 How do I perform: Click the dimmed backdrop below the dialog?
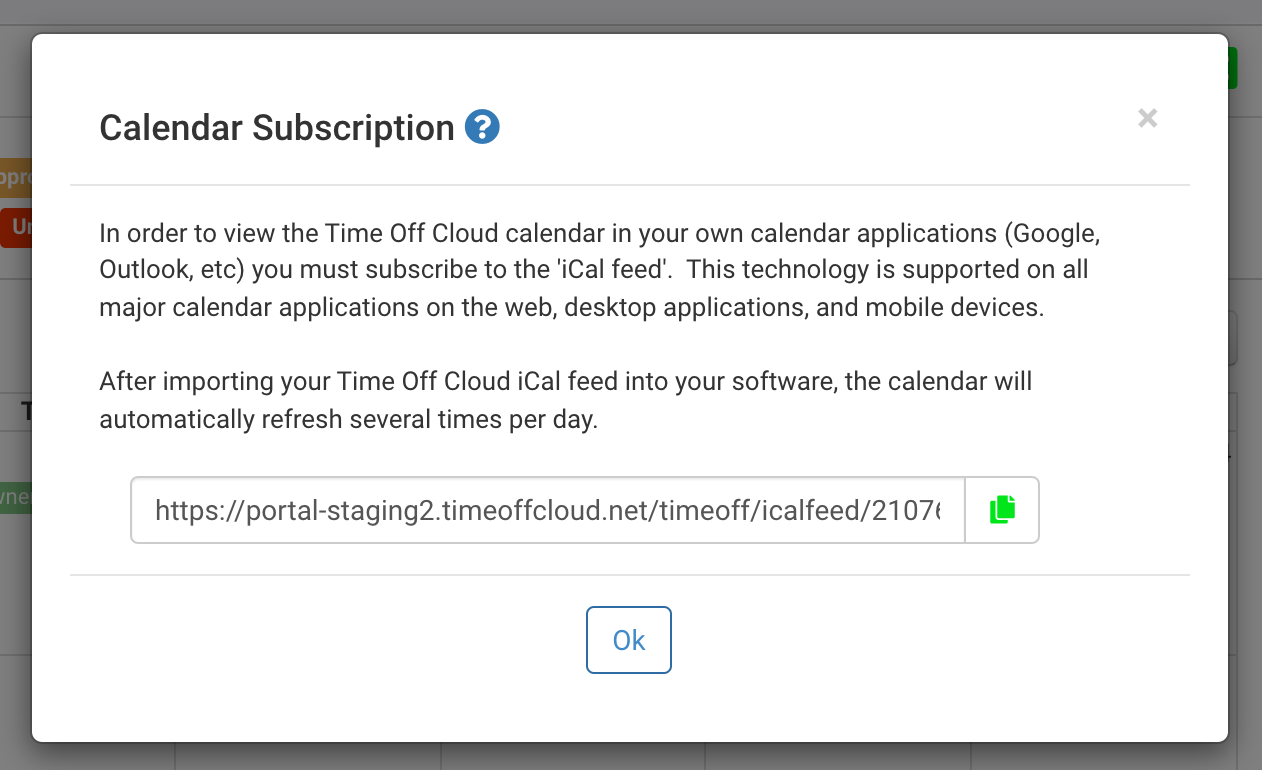(x=630, y=757)
